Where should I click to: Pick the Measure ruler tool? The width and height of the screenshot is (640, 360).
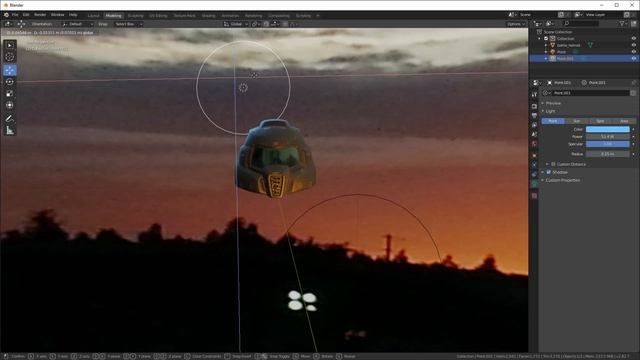pos(9,131)
